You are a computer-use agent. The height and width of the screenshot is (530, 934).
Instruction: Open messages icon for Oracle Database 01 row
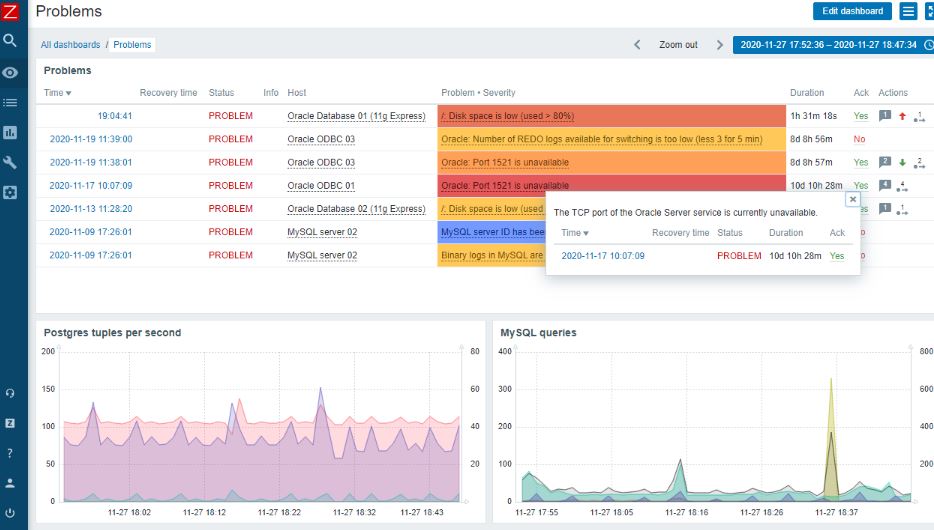(885, 116)
